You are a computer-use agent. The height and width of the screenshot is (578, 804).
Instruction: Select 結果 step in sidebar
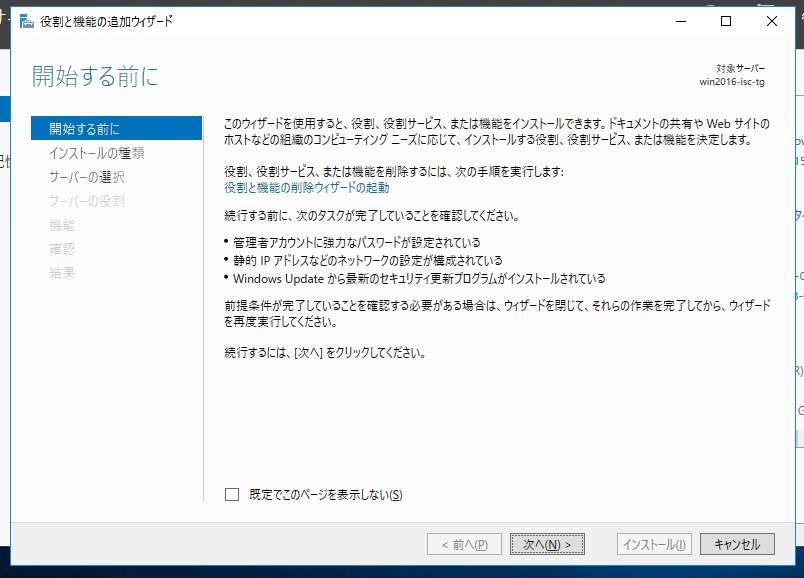(x=62, y=273)
